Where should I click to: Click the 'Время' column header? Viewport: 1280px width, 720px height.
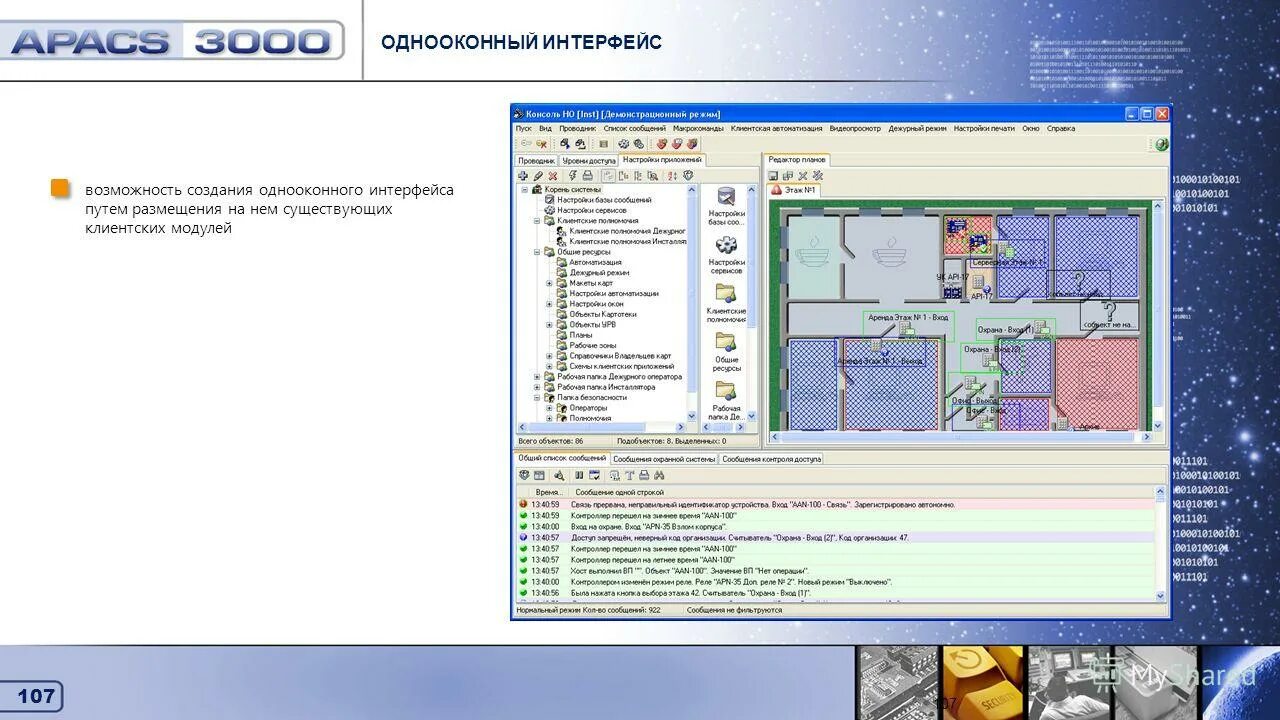tap(548, 493)
